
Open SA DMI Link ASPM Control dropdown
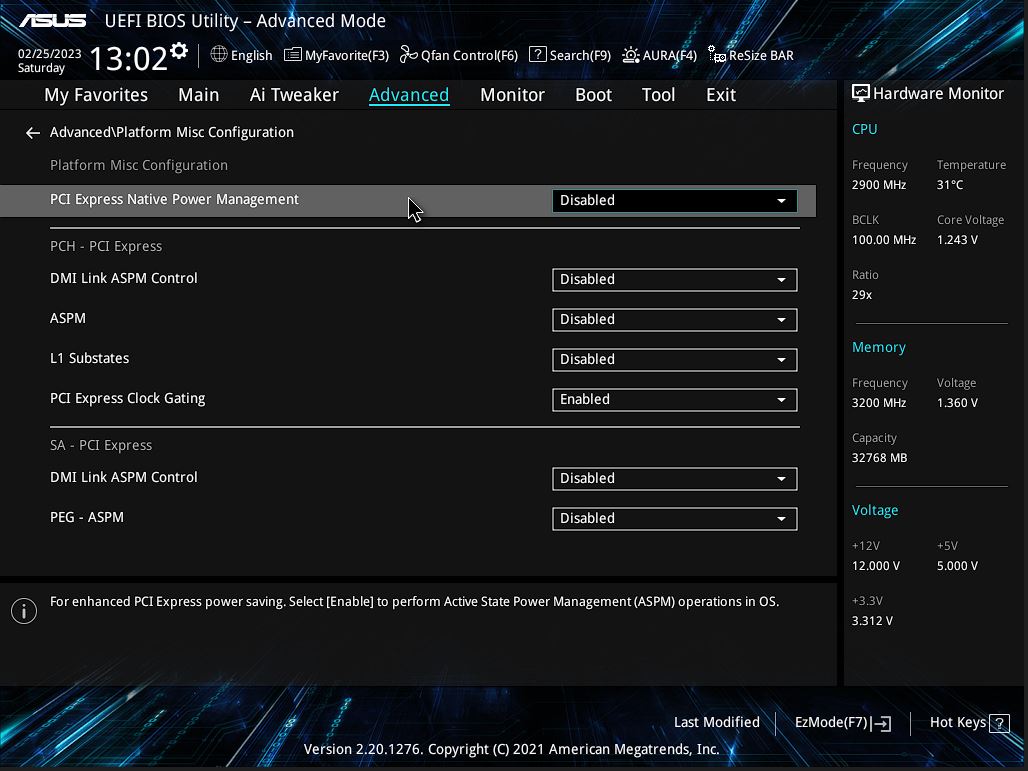[675, 479]
